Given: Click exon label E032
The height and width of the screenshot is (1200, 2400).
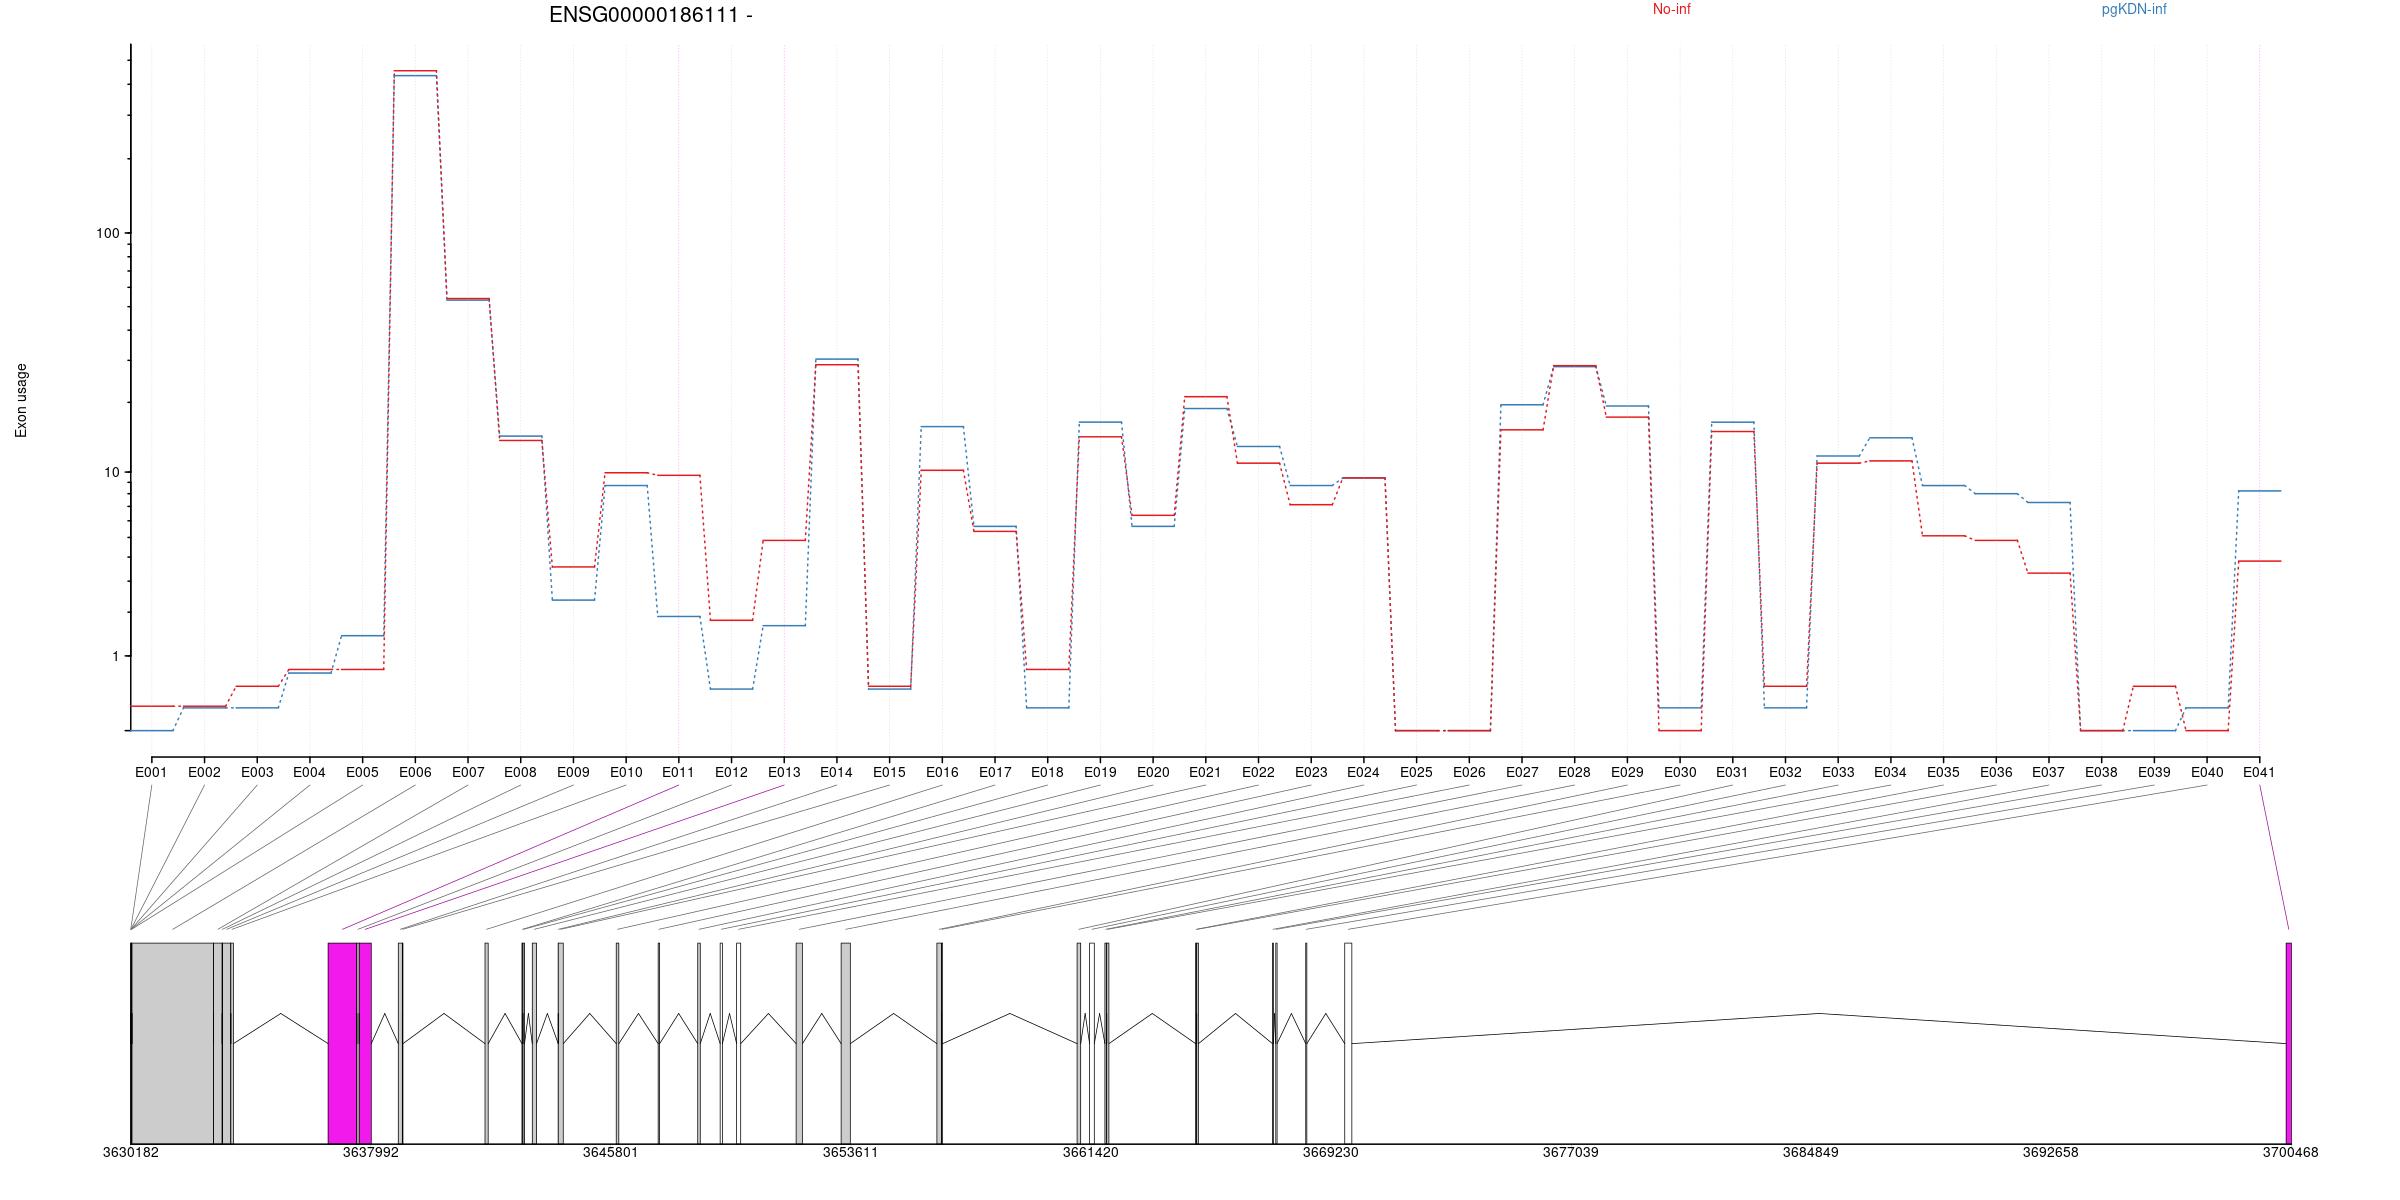Looking at the screenshot, I should click(1785, 772).
